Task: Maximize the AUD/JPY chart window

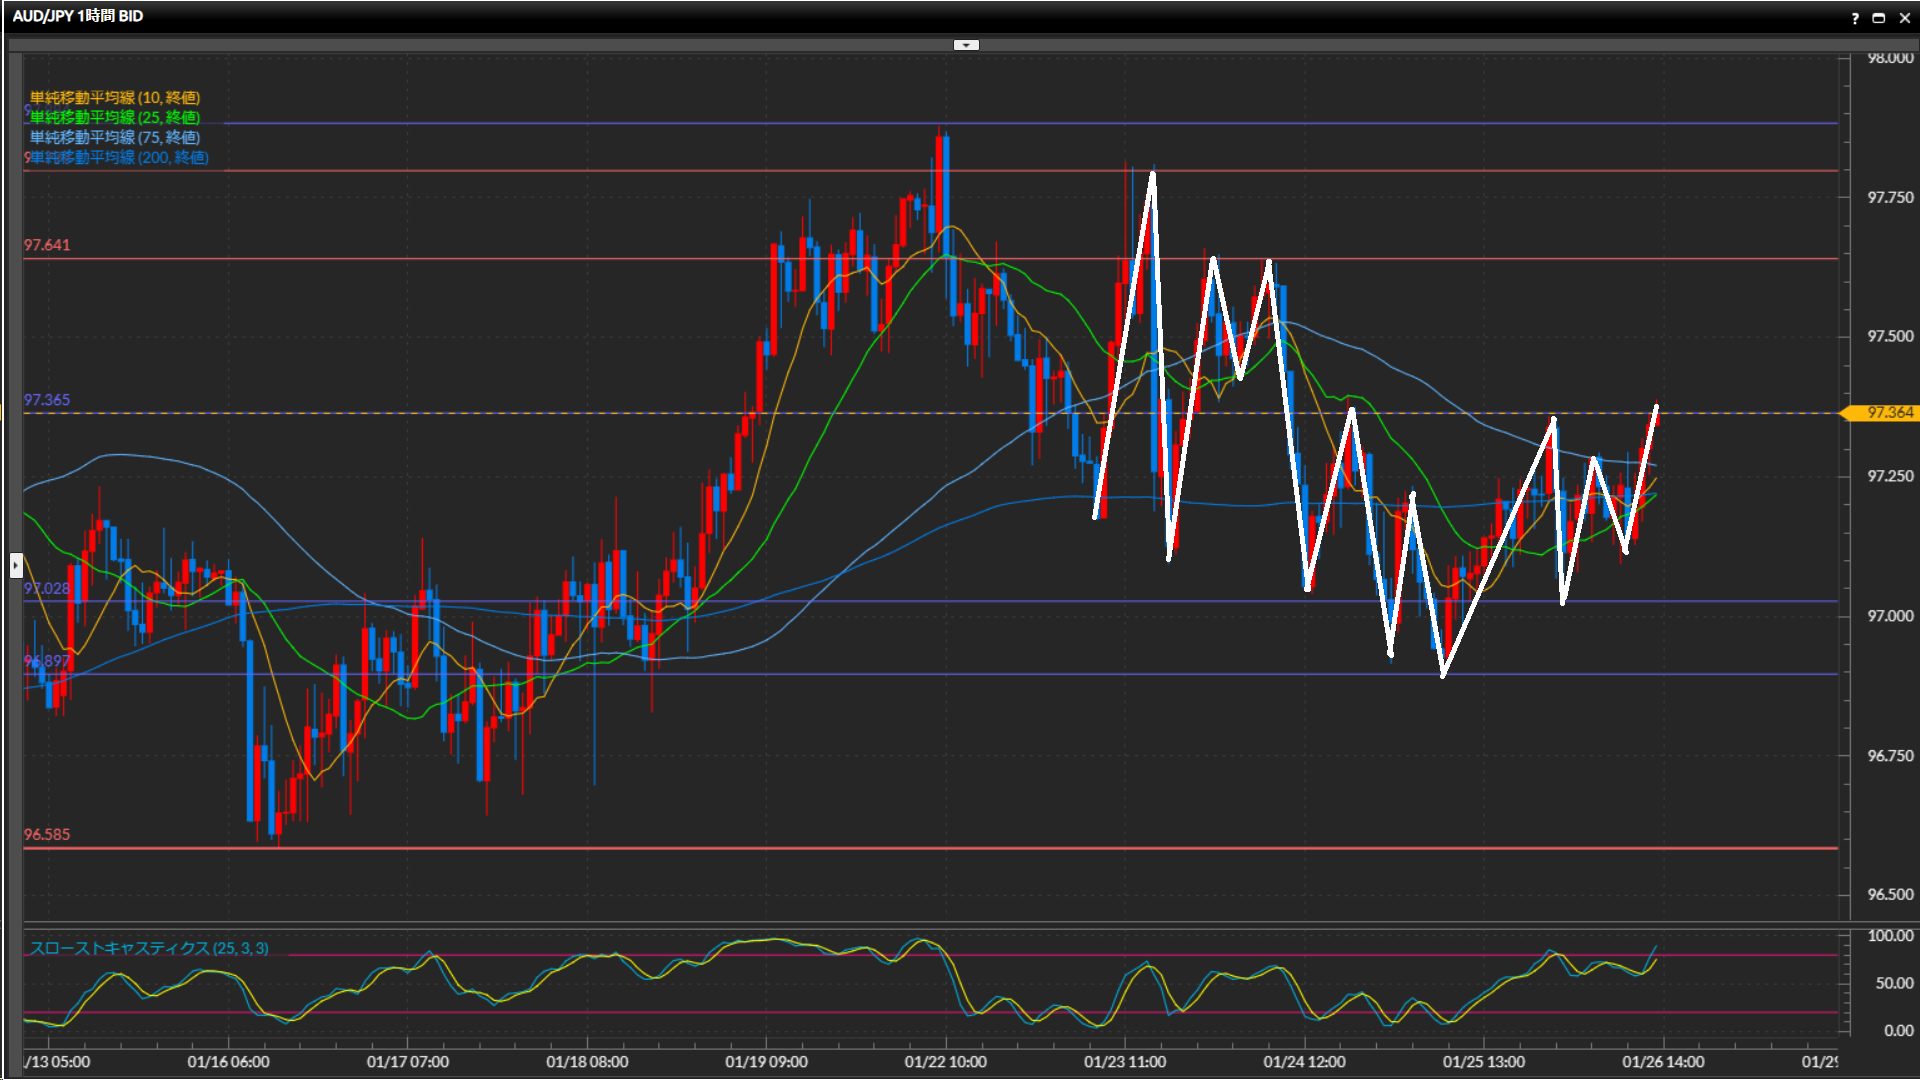Action: click(x=1878, y=18)
